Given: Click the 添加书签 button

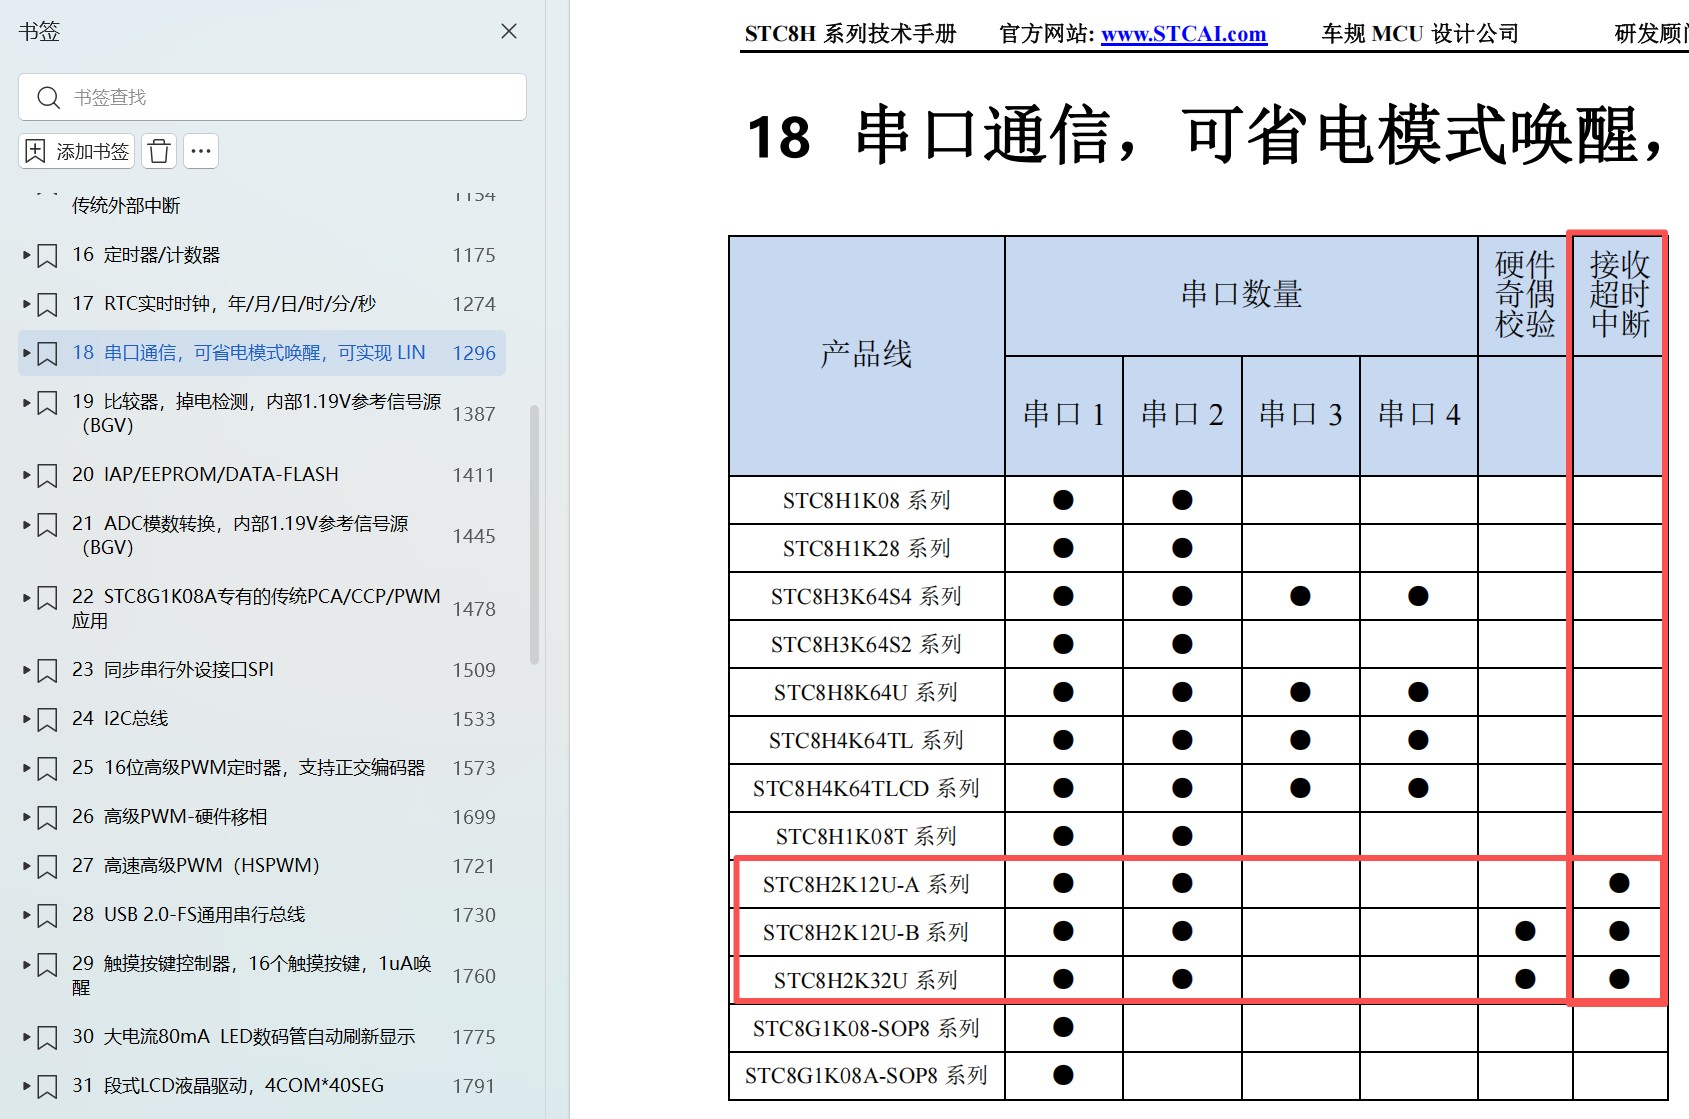Looking at the screenshot, I should 76,151.
